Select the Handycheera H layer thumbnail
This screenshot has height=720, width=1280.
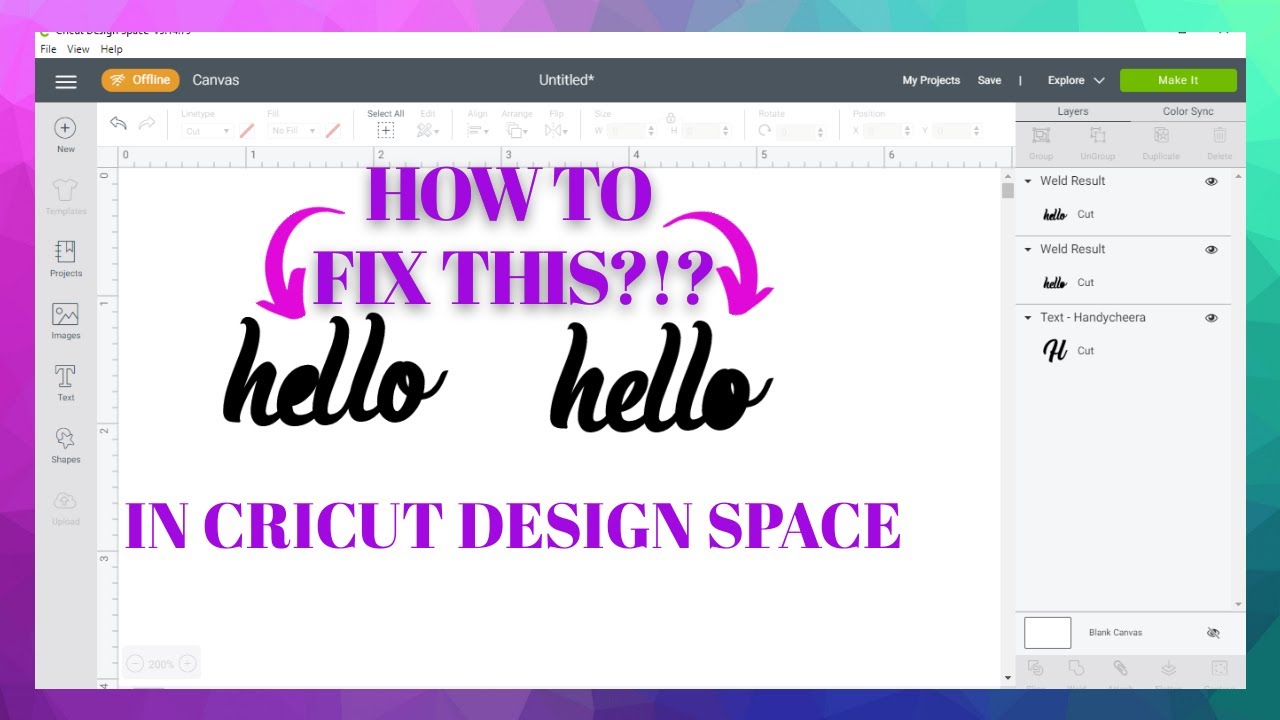pos(1055,351)
